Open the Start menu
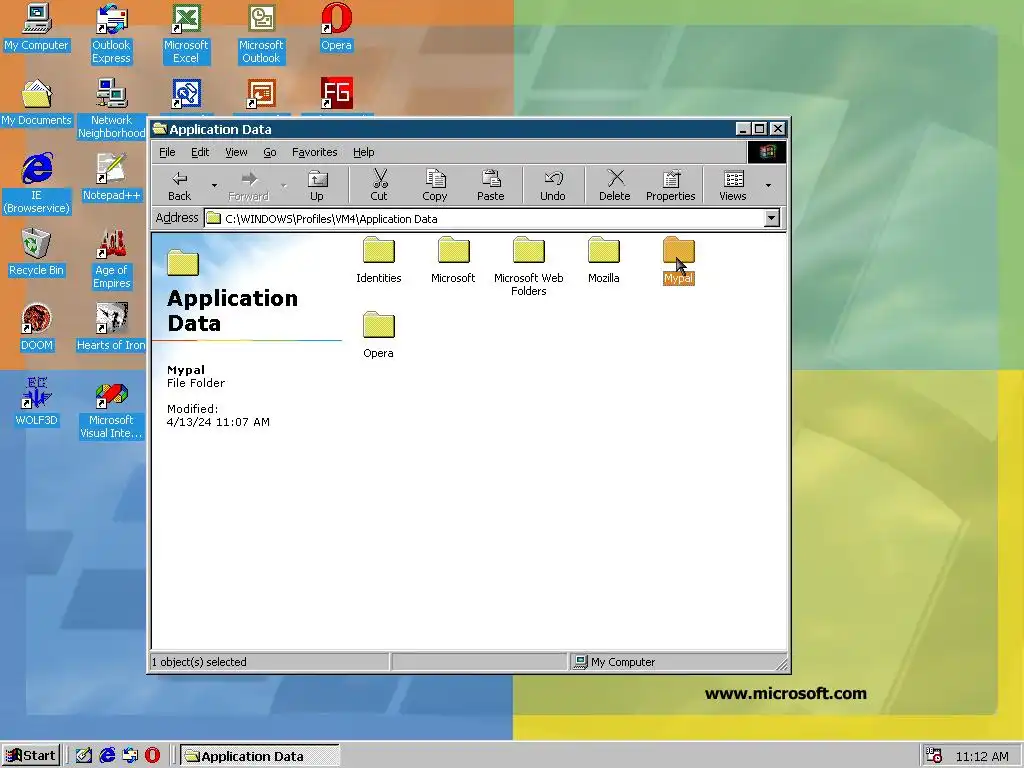 point(31,756)
